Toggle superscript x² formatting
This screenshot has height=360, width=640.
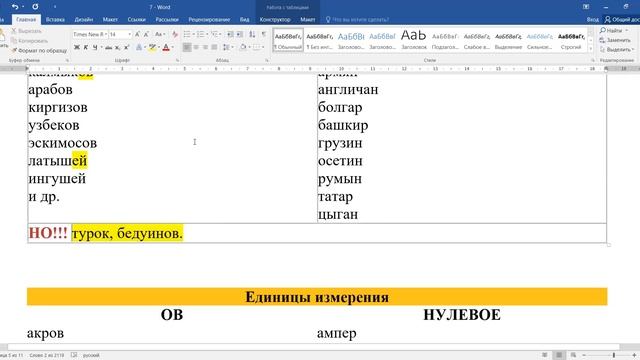(127, 48)
